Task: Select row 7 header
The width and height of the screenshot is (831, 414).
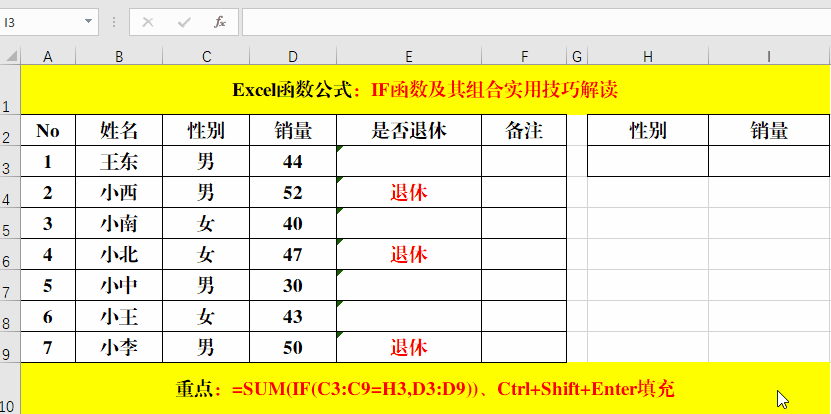Action: click(10, 285)
